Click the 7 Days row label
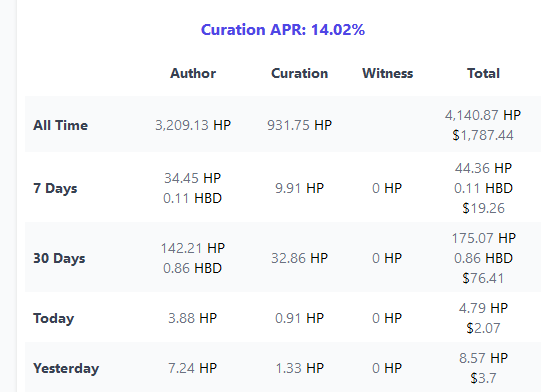 55,188
